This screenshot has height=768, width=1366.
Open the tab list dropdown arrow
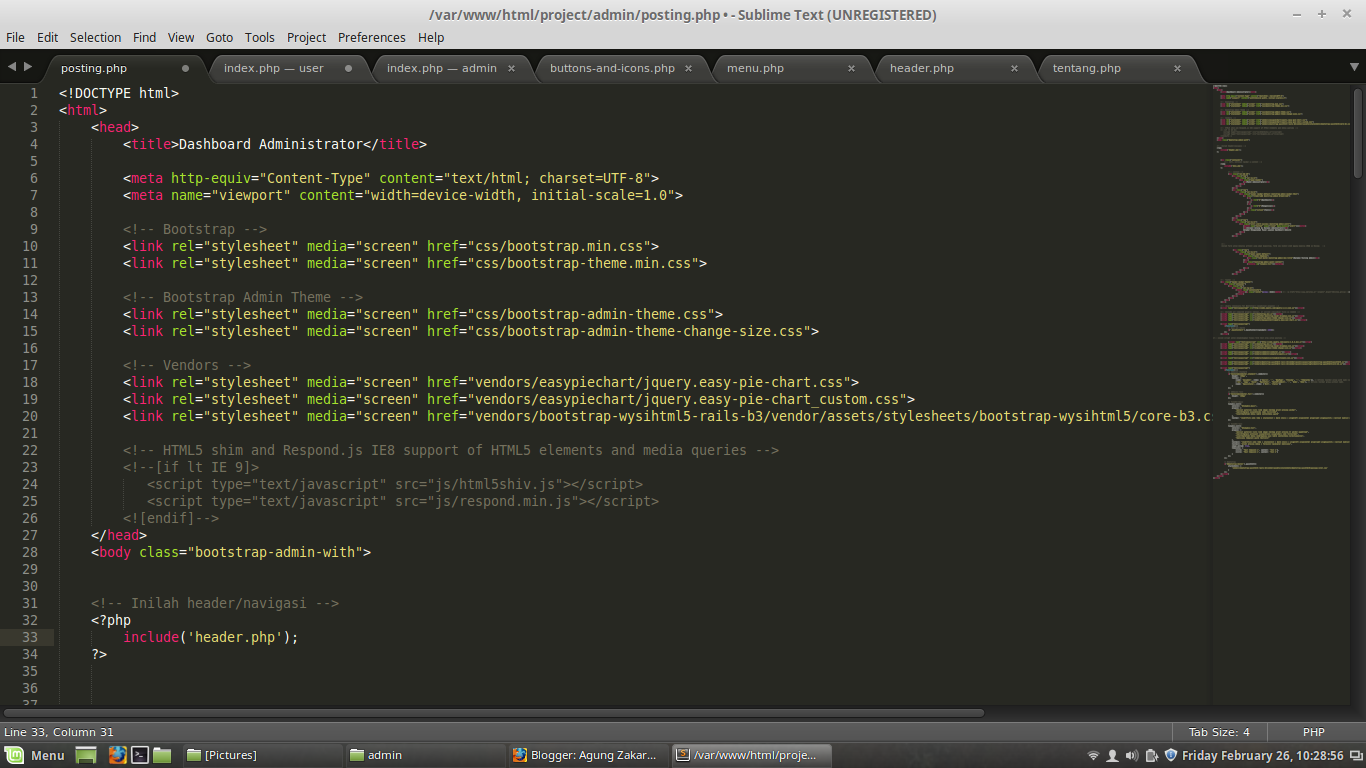click(1354, 67)
